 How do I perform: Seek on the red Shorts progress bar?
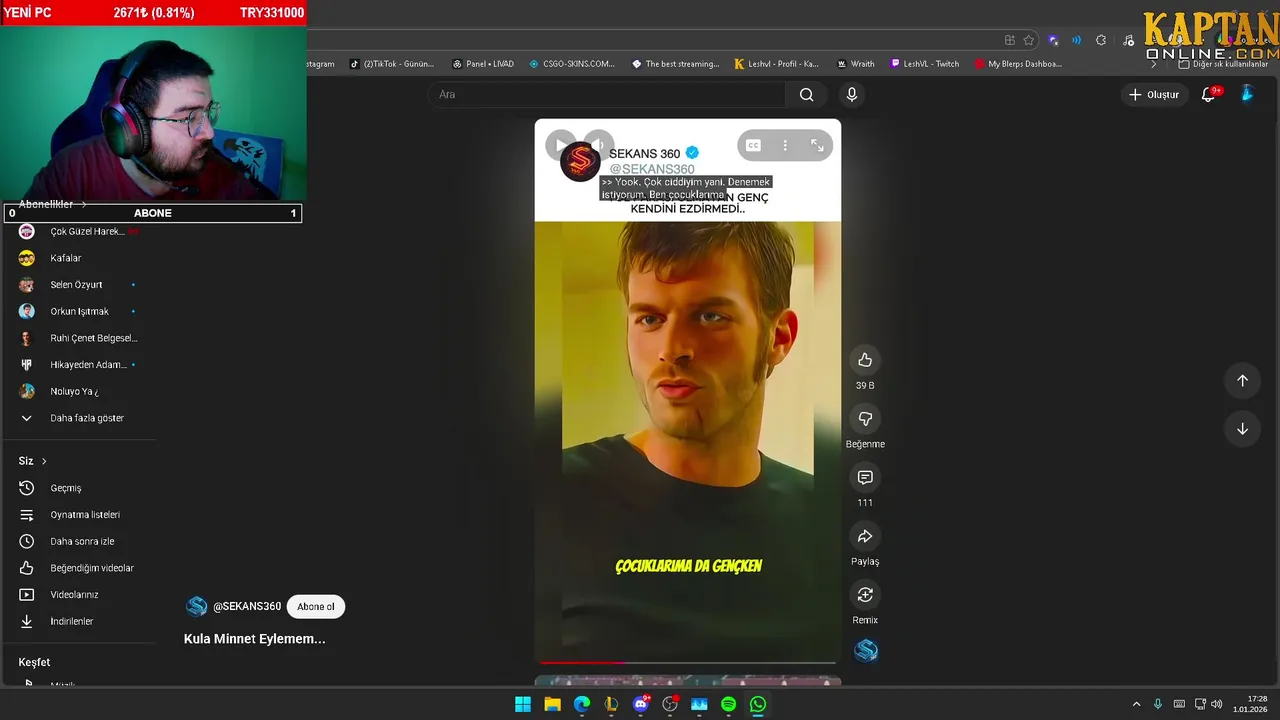(688, 662)
